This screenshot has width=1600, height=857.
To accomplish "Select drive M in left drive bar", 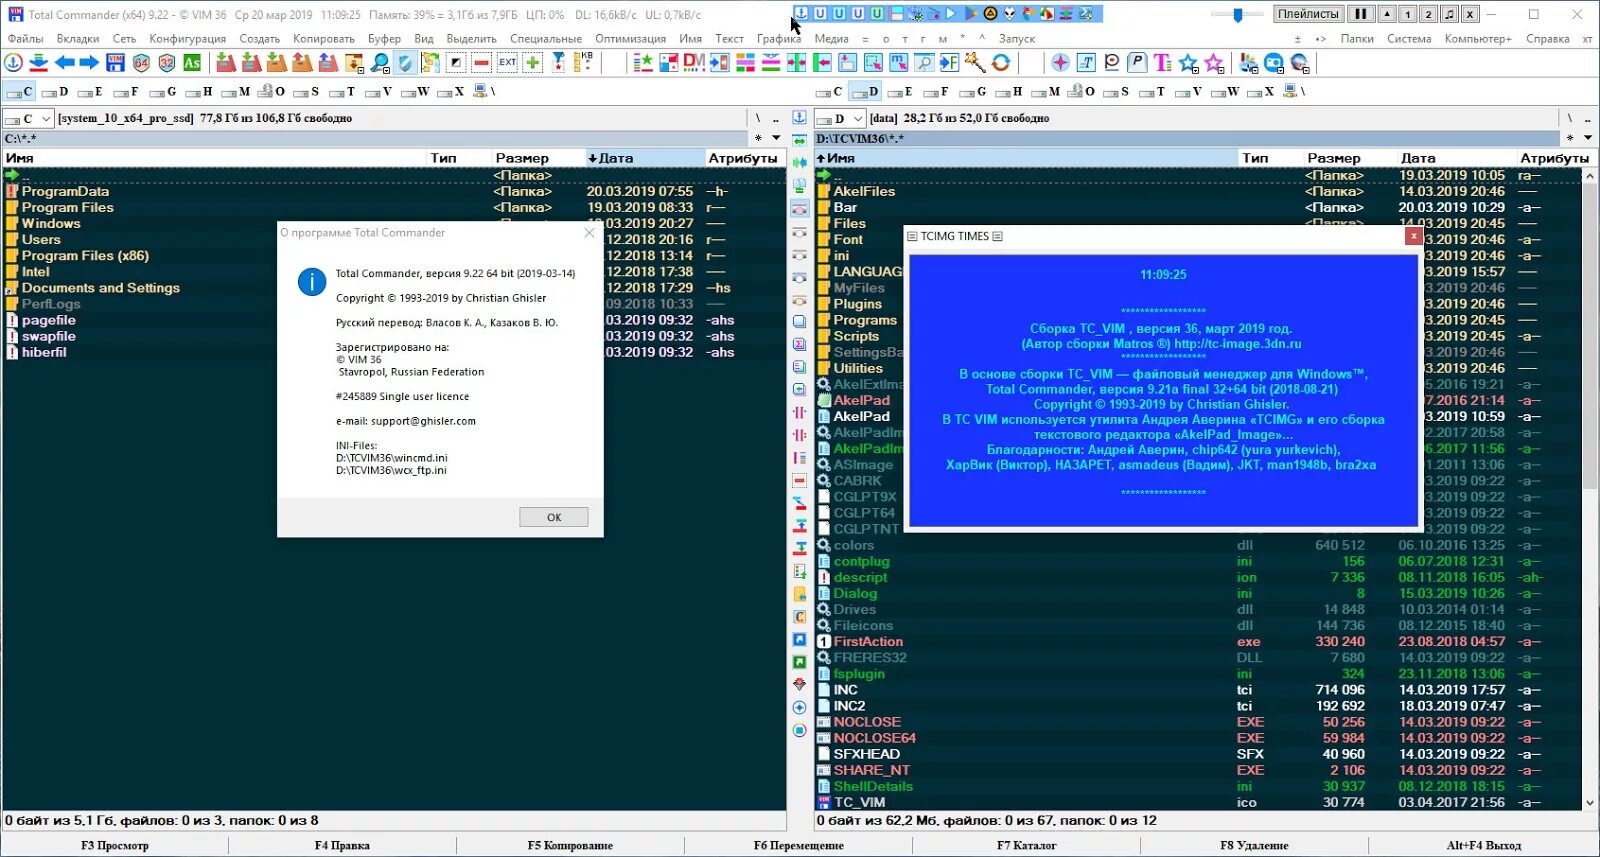I will coord(236,91).
